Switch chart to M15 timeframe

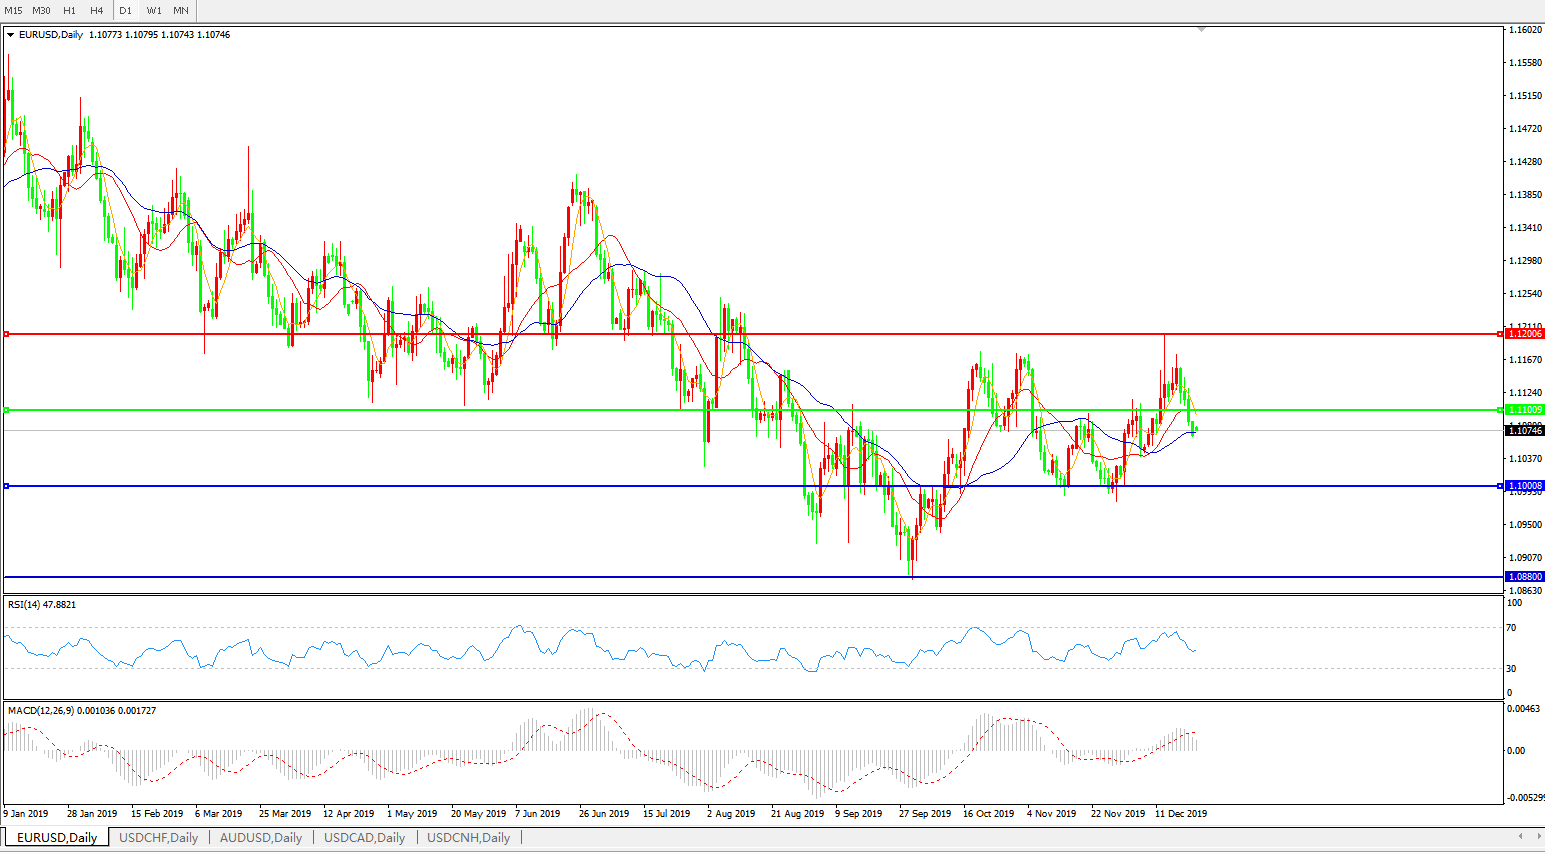(13, 11)
